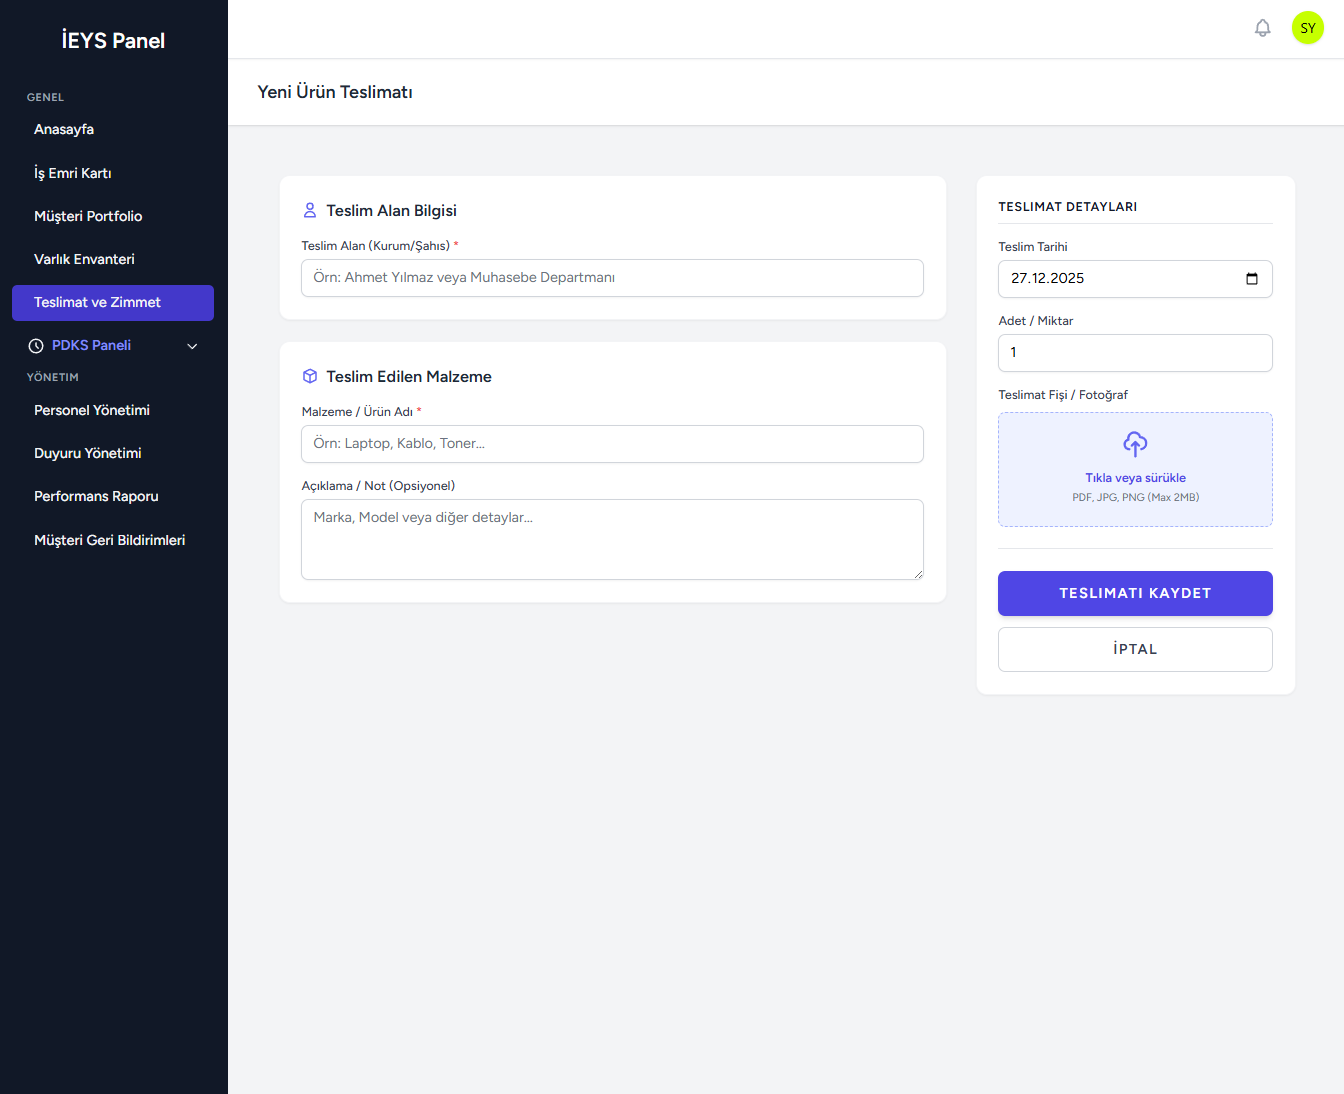This screenshot has width=1344, height=1094.
Task: Focus the Teslim Alan (Kurum/Şahıs) field
Action: [x=612, y=278]
